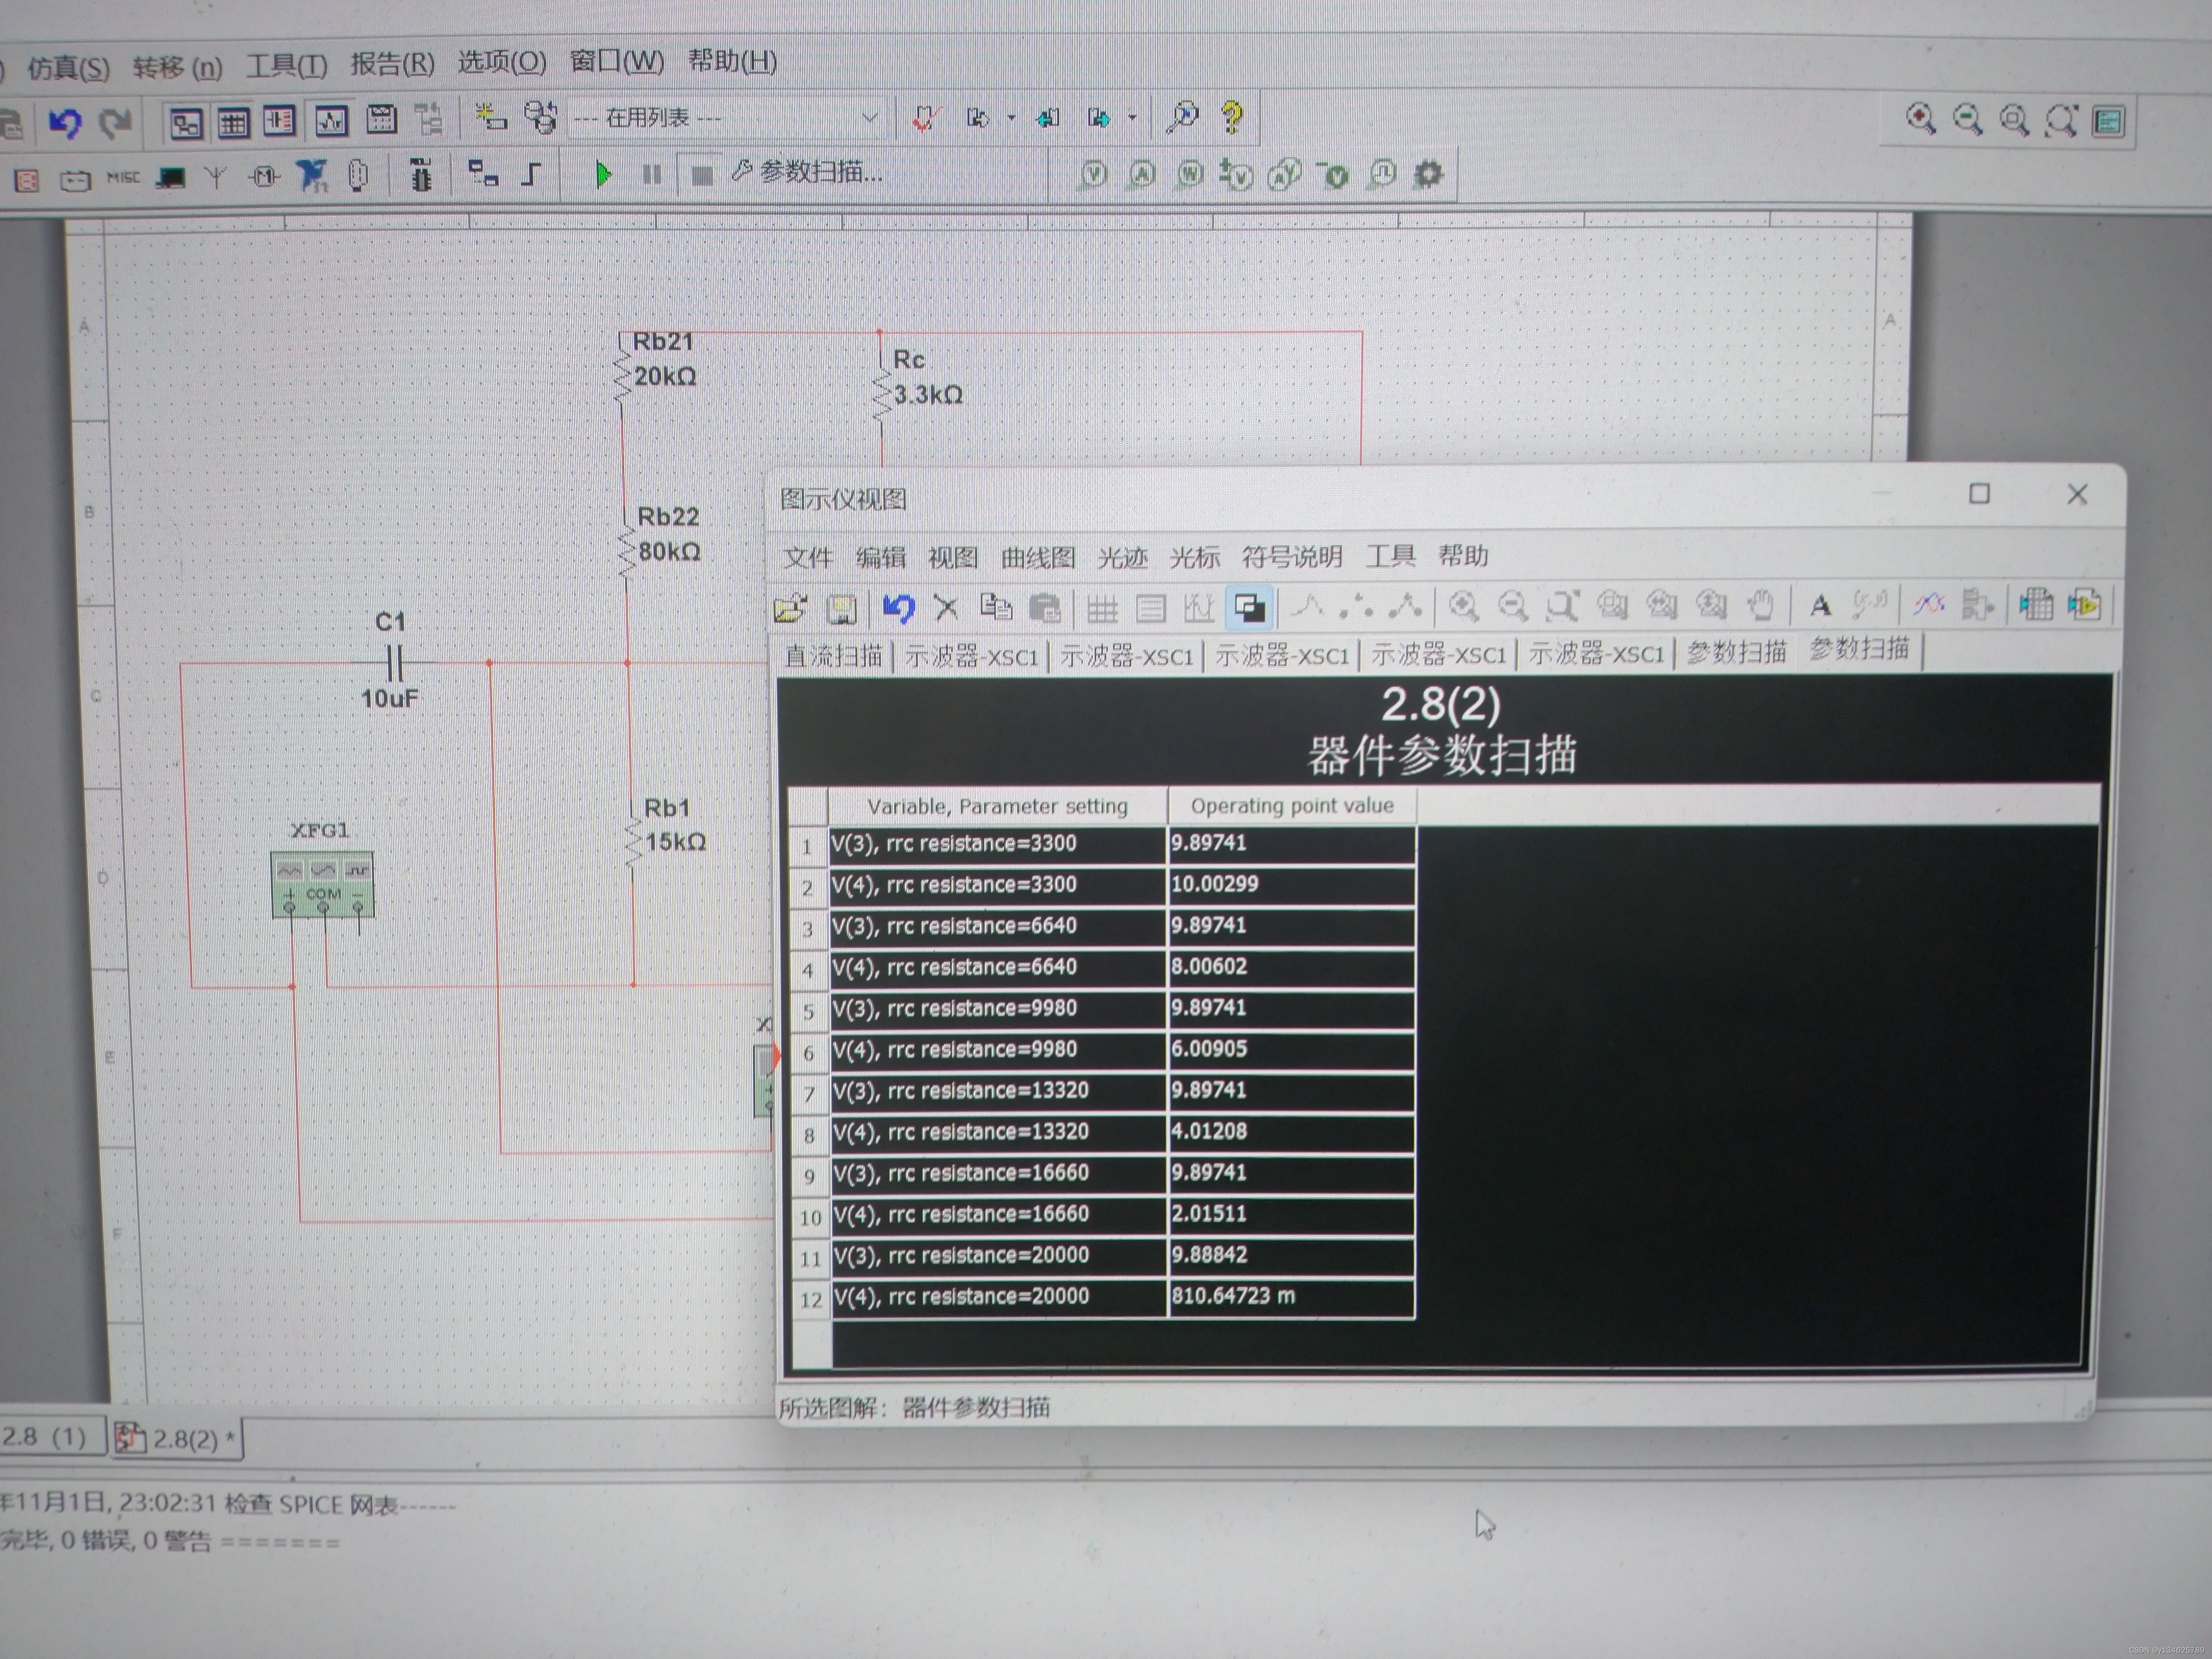Open the 曲线图 menu in grapher
The width and height of the screenshot is (2212, 1659).
[x=1037, y=557]
